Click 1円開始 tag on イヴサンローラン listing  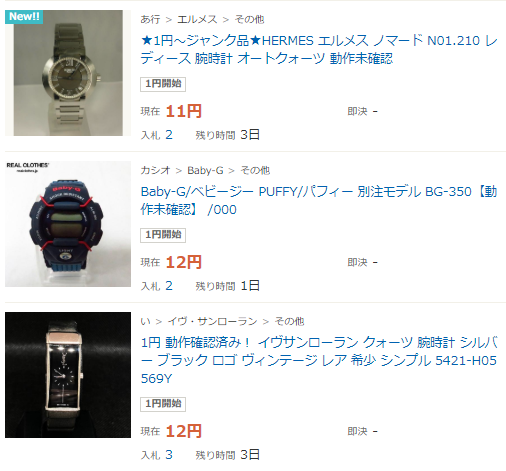click(x=163, y=404)
